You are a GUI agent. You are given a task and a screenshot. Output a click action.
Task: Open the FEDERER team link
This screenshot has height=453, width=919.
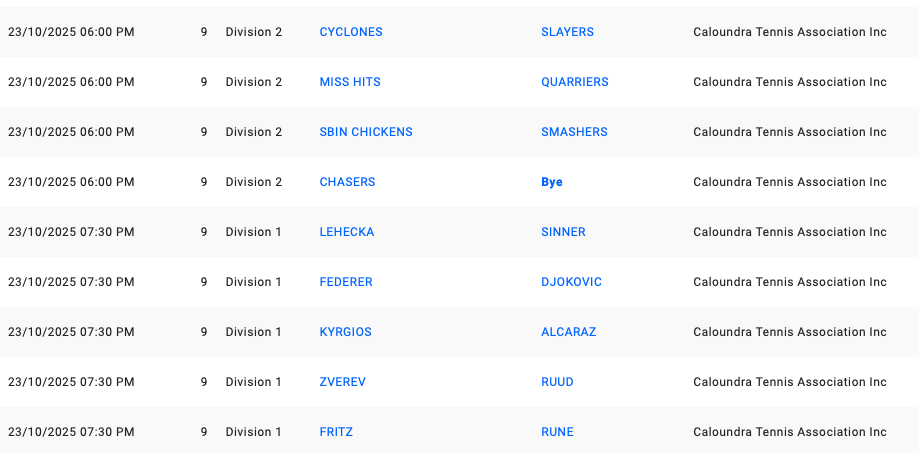[345, 282]
